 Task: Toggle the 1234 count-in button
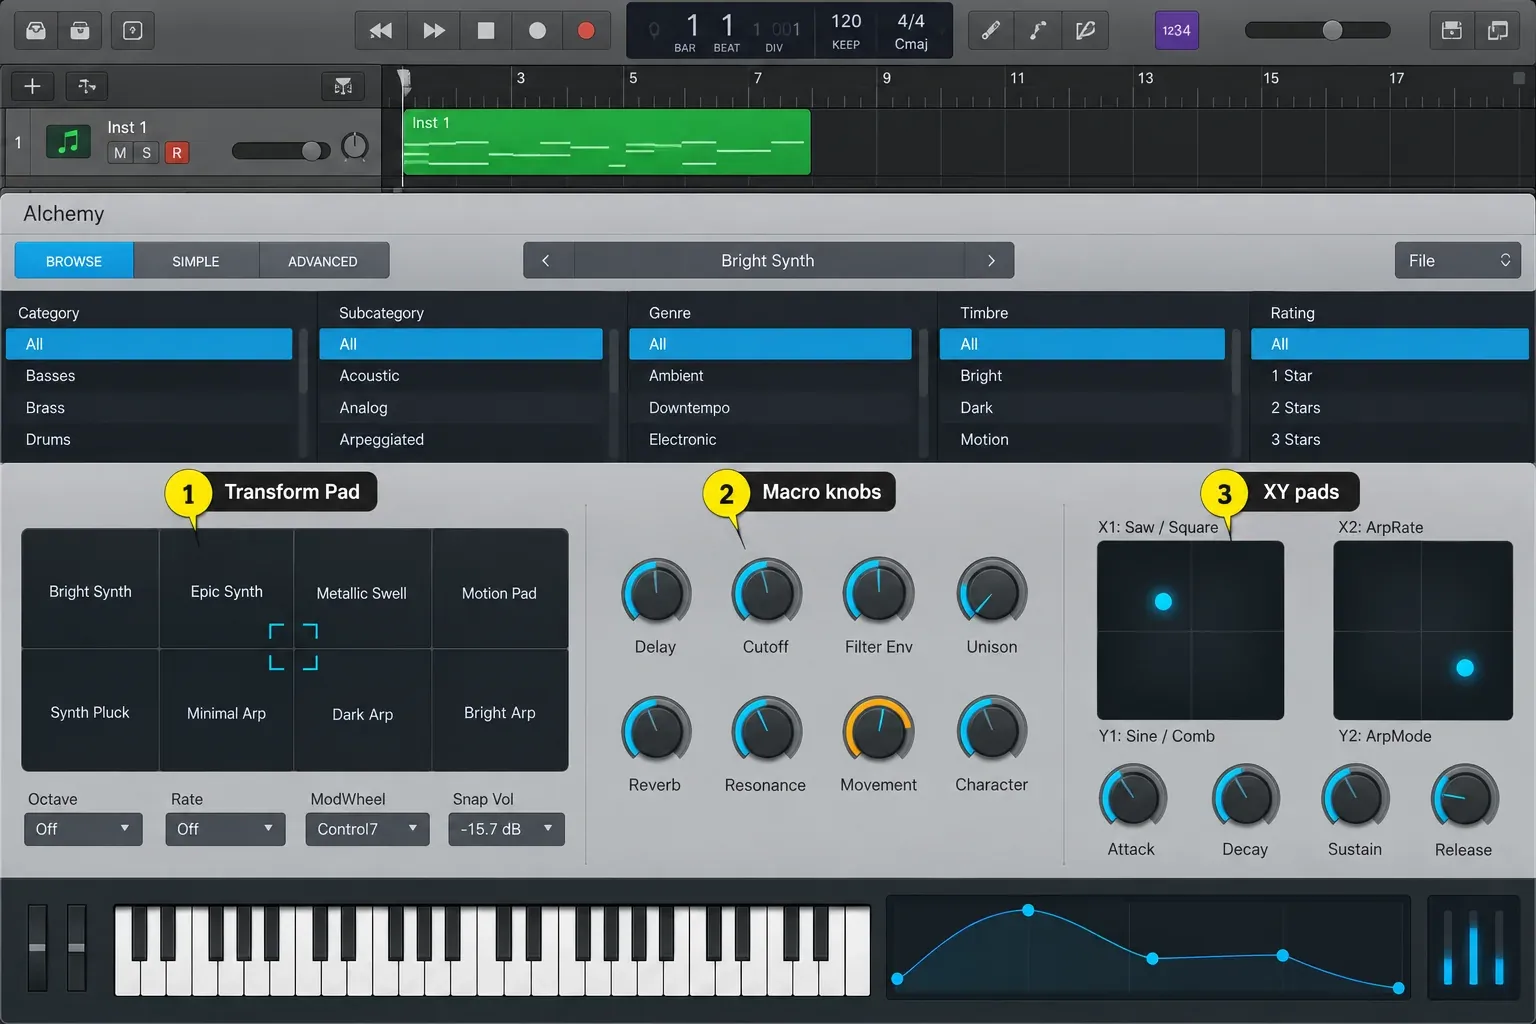[x=1176, y=31]
